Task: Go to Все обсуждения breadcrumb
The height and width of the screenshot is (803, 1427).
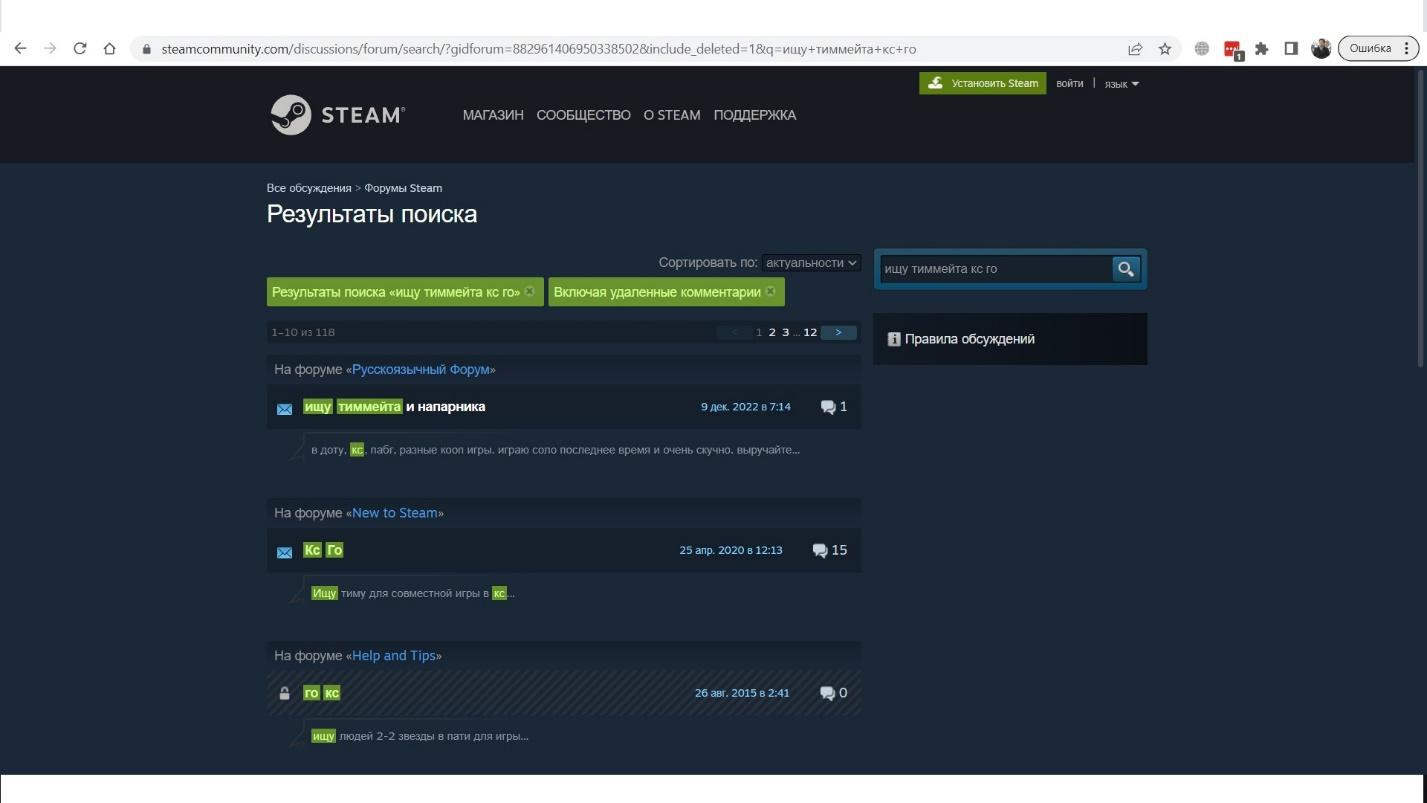Action: point(309,188)
